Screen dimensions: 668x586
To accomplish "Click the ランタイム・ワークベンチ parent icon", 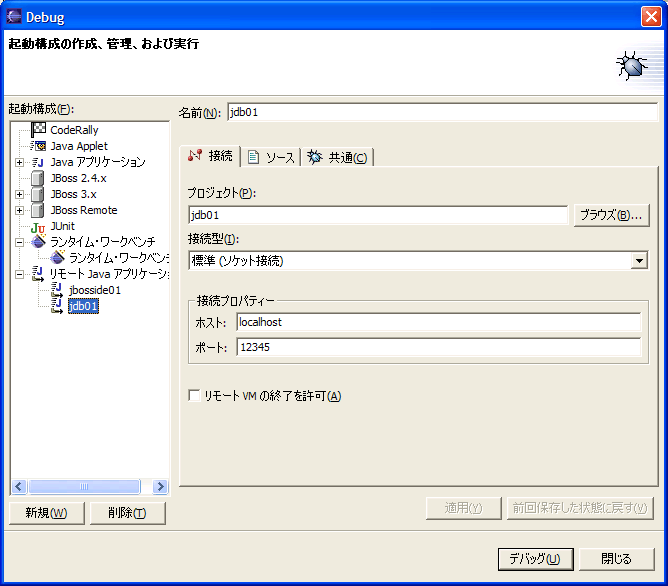I will [x=38, y=241].
